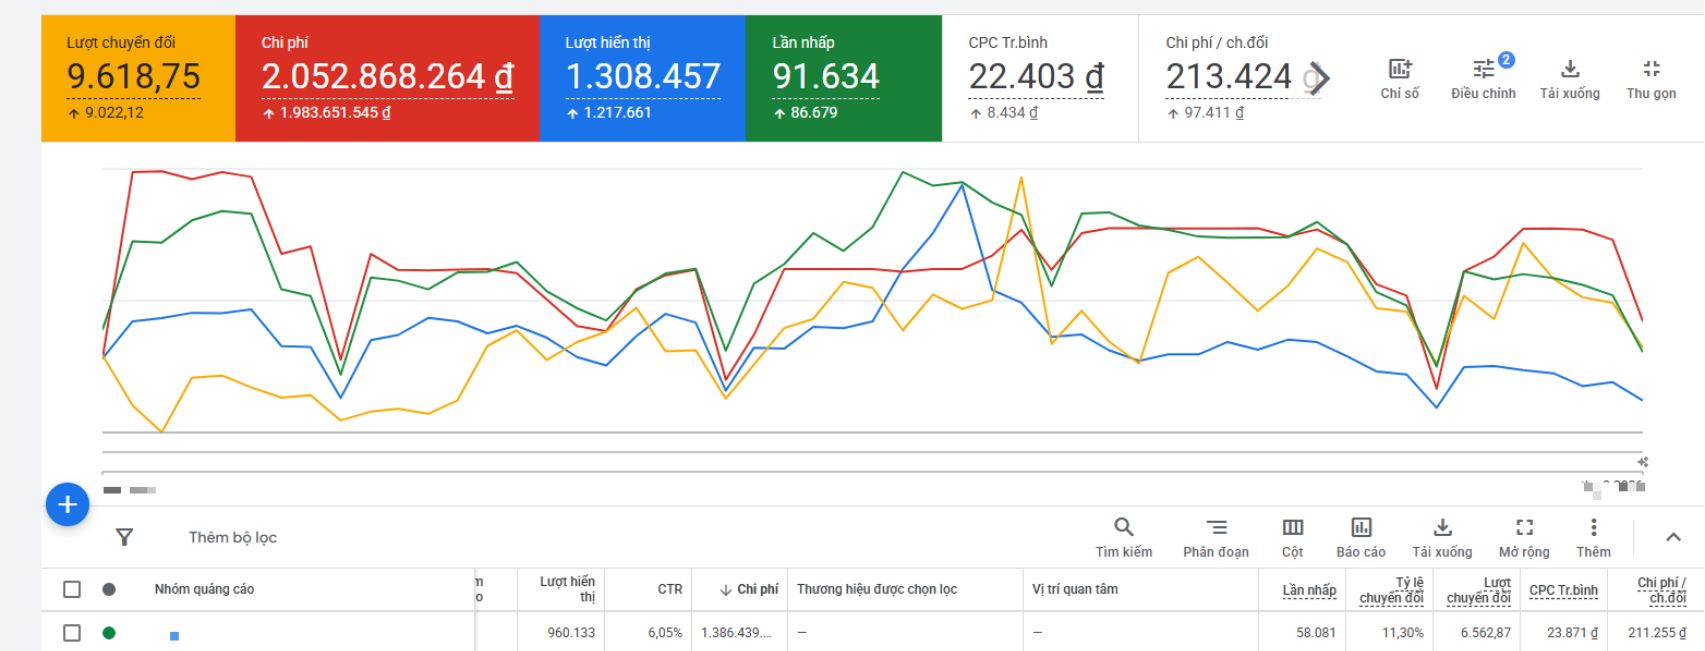Click green status dot in first row
Screen dimensions: 1705x651
coord(109,632)
